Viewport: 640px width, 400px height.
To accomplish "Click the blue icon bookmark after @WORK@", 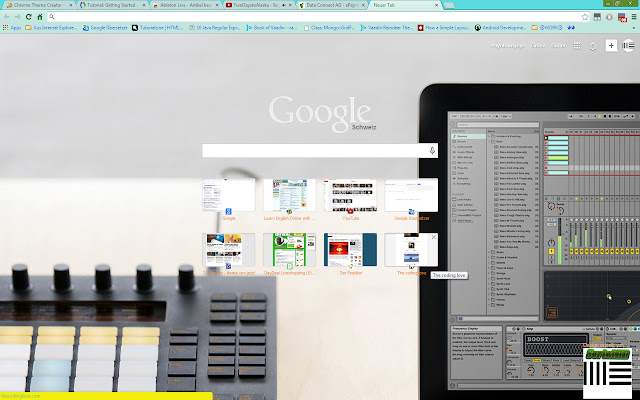I will (x=571, y=28).
